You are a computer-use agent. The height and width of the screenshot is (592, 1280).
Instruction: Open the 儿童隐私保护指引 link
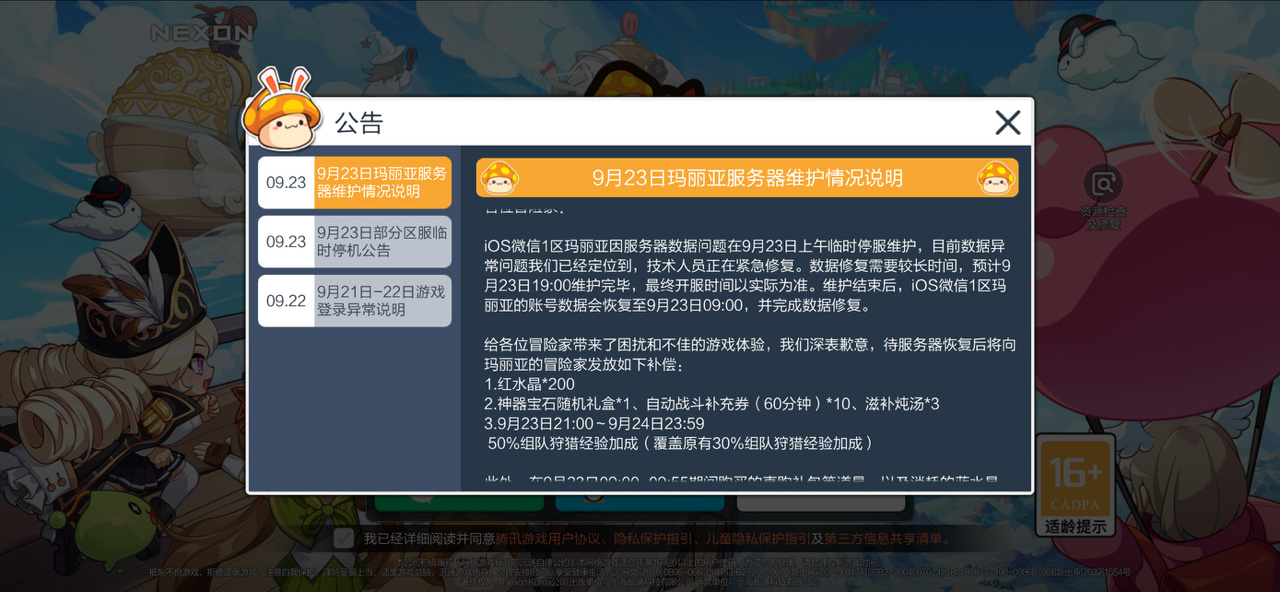point(760,538)
